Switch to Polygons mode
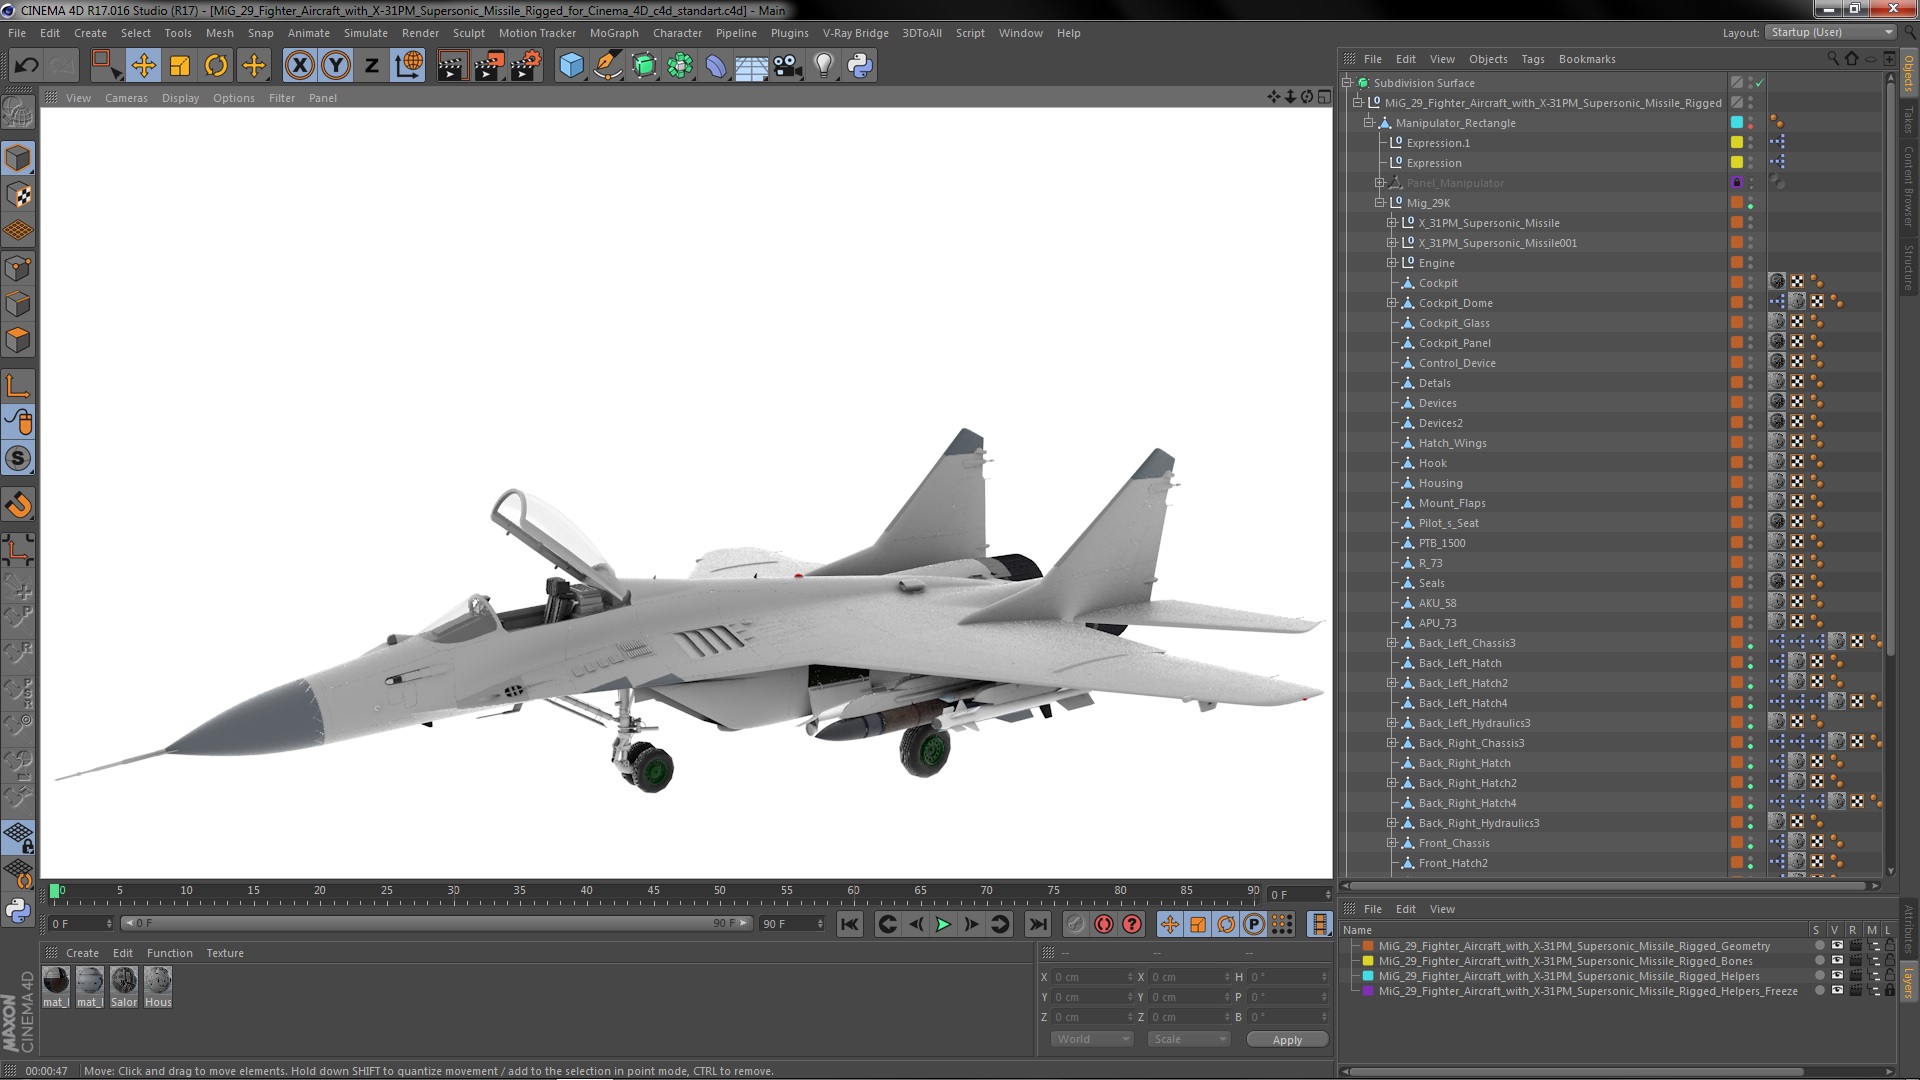This screenshot has height=1080, width=1920. click(18, 341)
